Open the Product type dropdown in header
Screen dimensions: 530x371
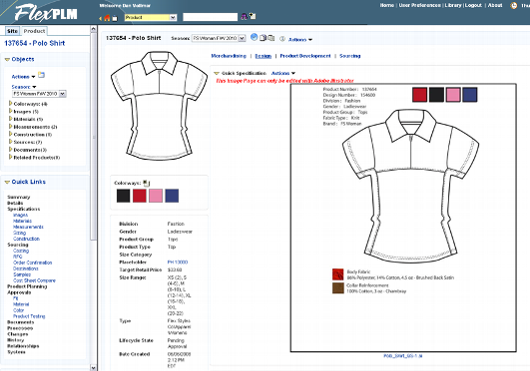click(151, 17)
